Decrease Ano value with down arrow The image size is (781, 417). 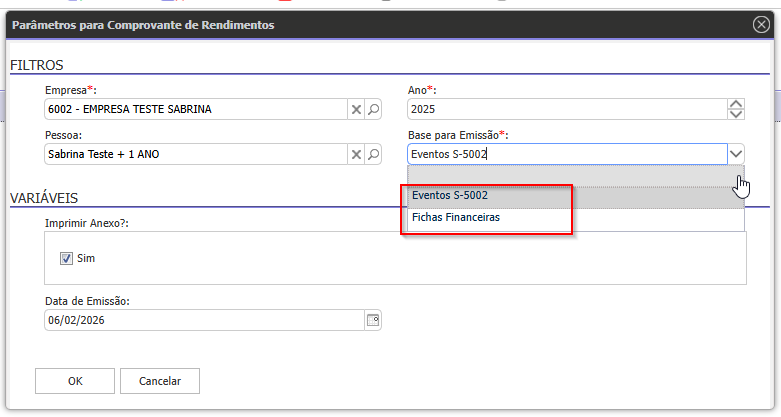point(736,115)
